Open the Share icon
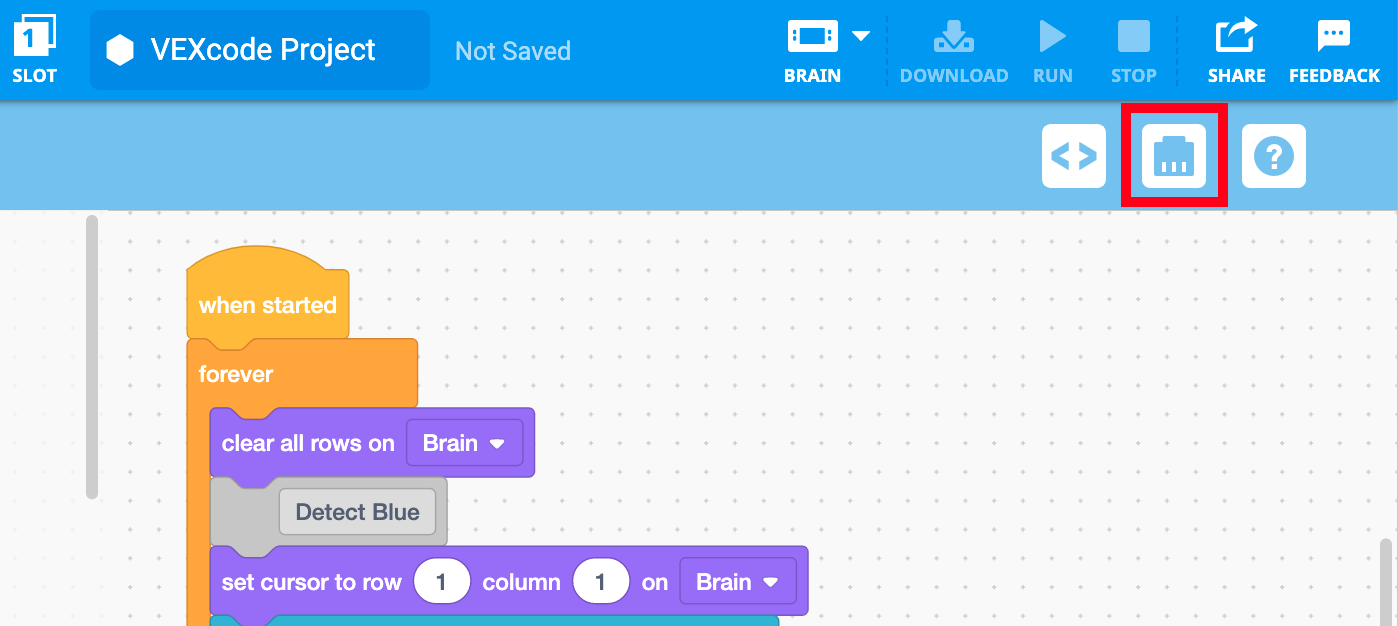The width and height of the screenshot is (1398, 626). point(1236,38)
